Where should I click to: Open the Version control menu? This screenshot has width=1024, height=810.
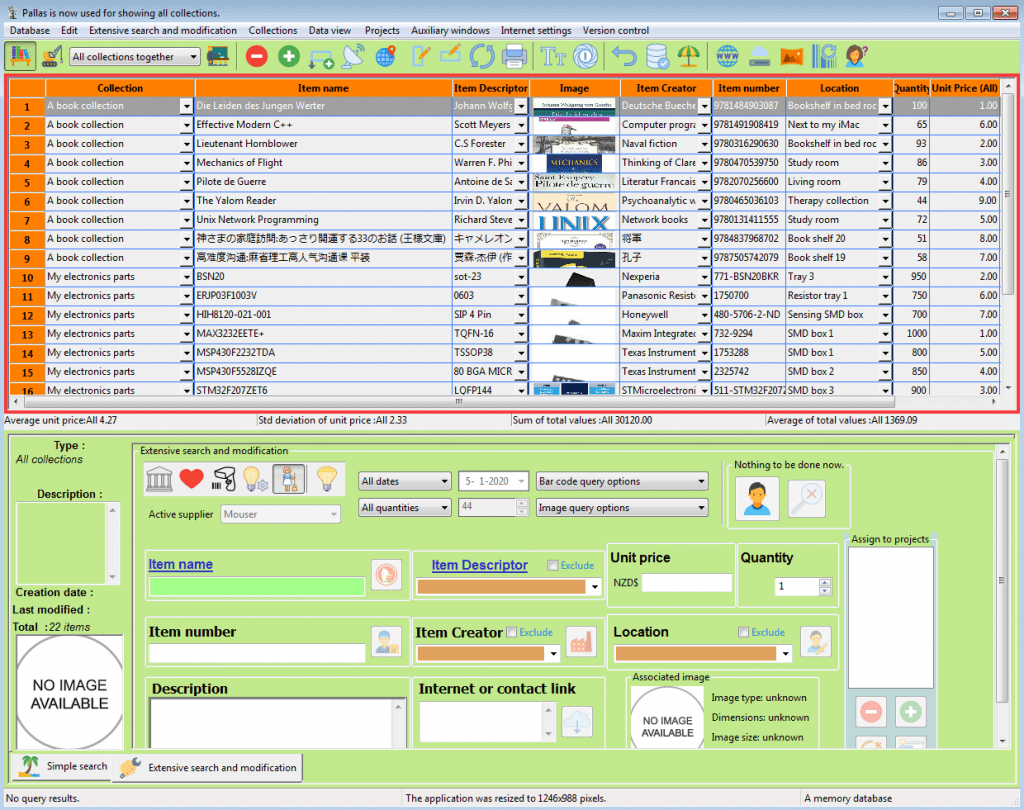coord(615,31)
